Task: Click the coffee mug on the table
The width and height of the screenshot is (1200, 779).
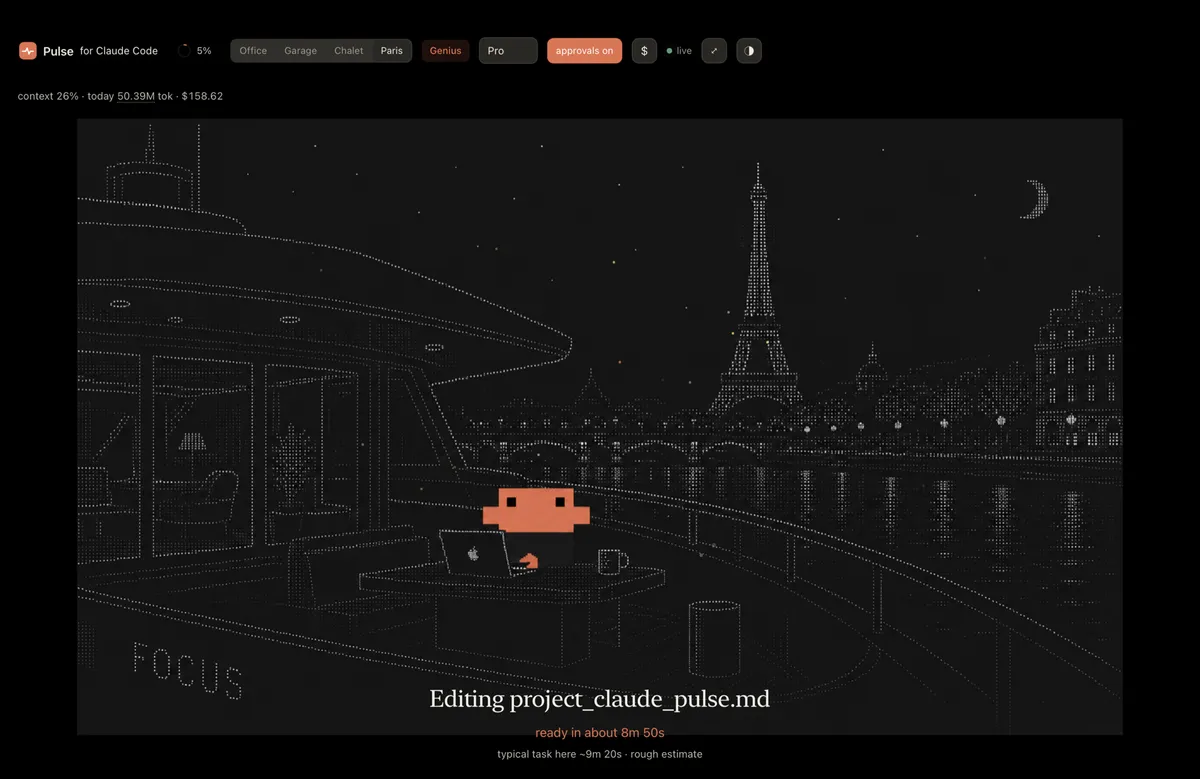Action: (x=612, y=560)
